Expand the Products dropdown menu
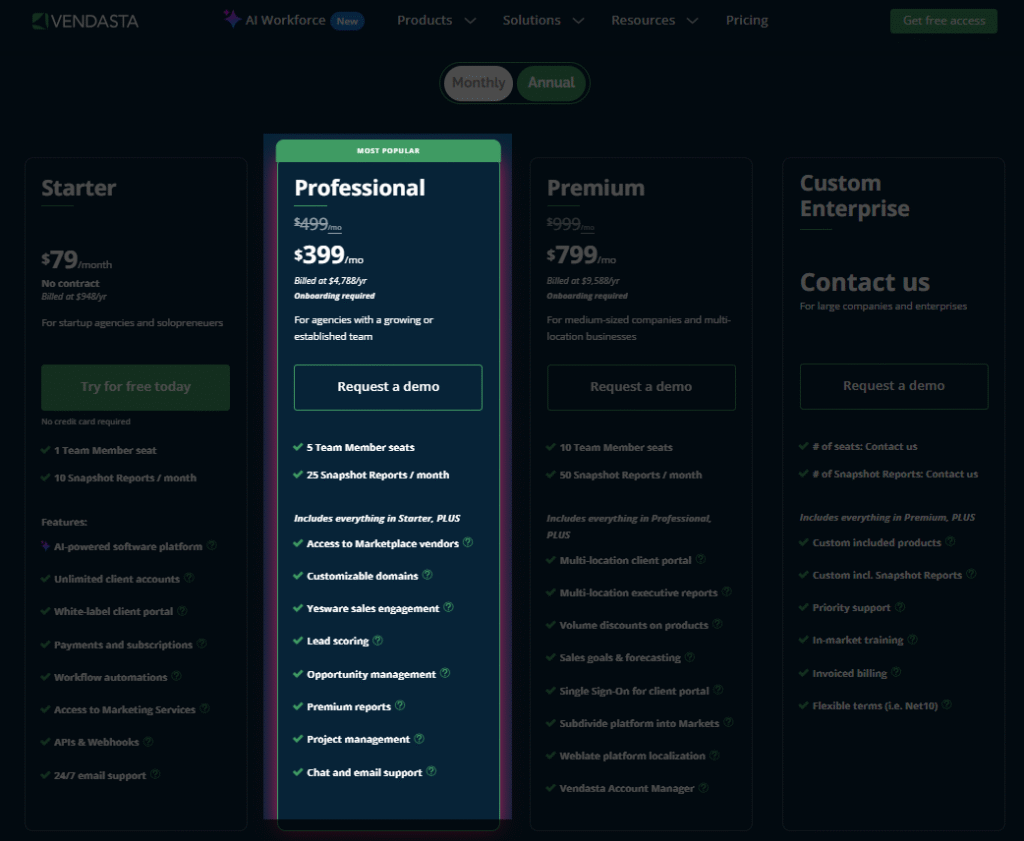The height and width of the screenshot is (841, 1024). click(x=436, y=21)
